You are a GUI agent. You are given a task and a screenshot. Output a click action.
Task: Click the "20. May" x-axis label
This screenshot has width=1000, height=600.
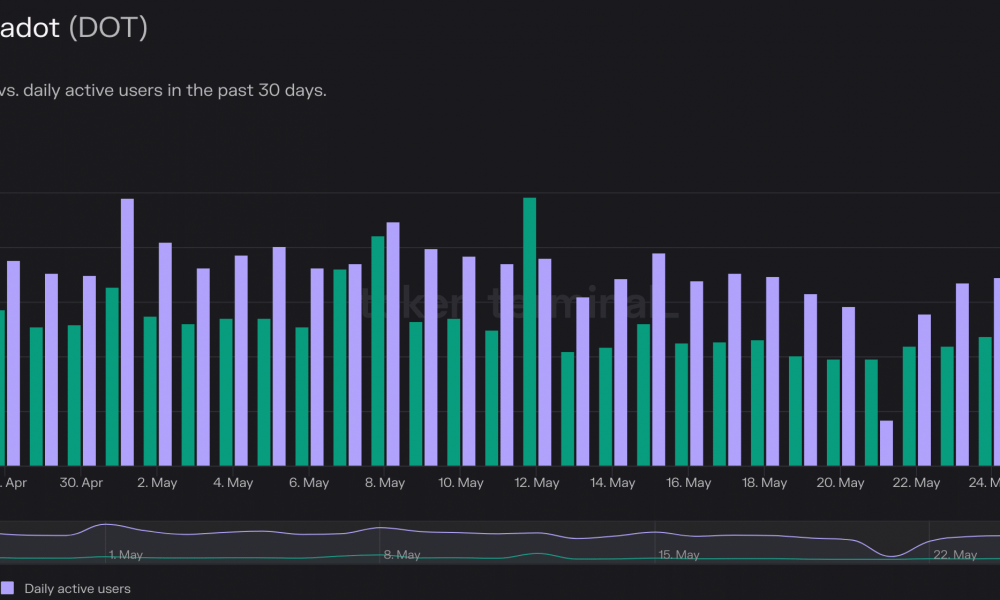840,483
